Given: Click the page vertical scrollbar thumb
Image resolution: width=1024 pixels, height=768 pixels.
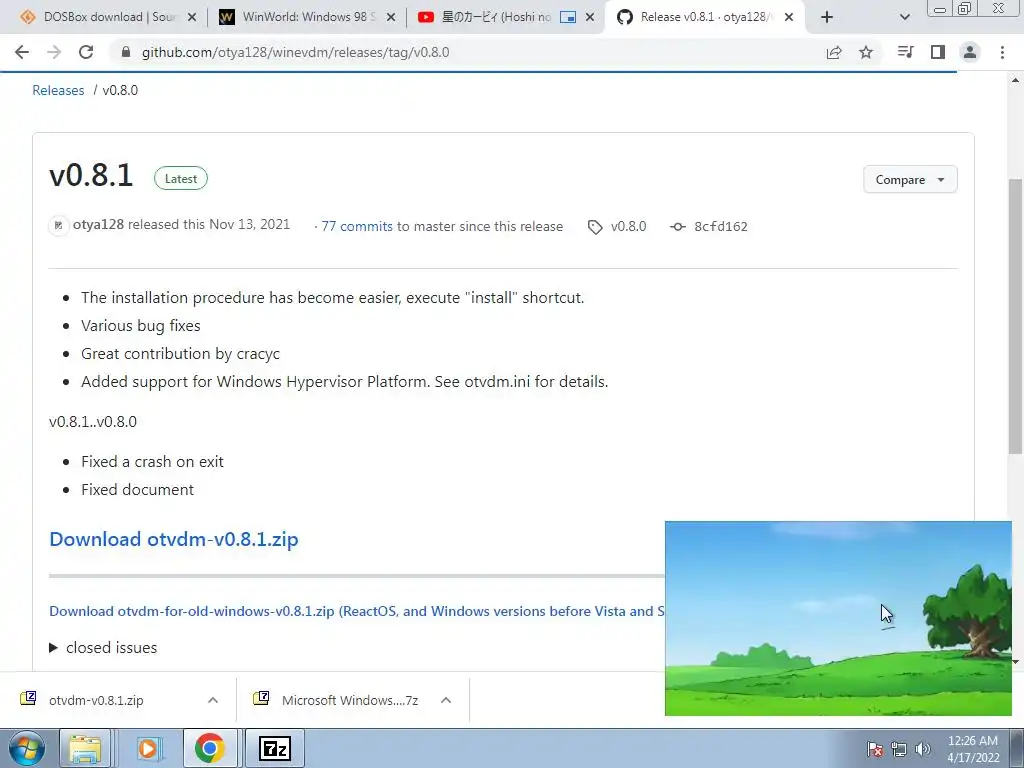Looking at the screenshot, I should 1016,316.
